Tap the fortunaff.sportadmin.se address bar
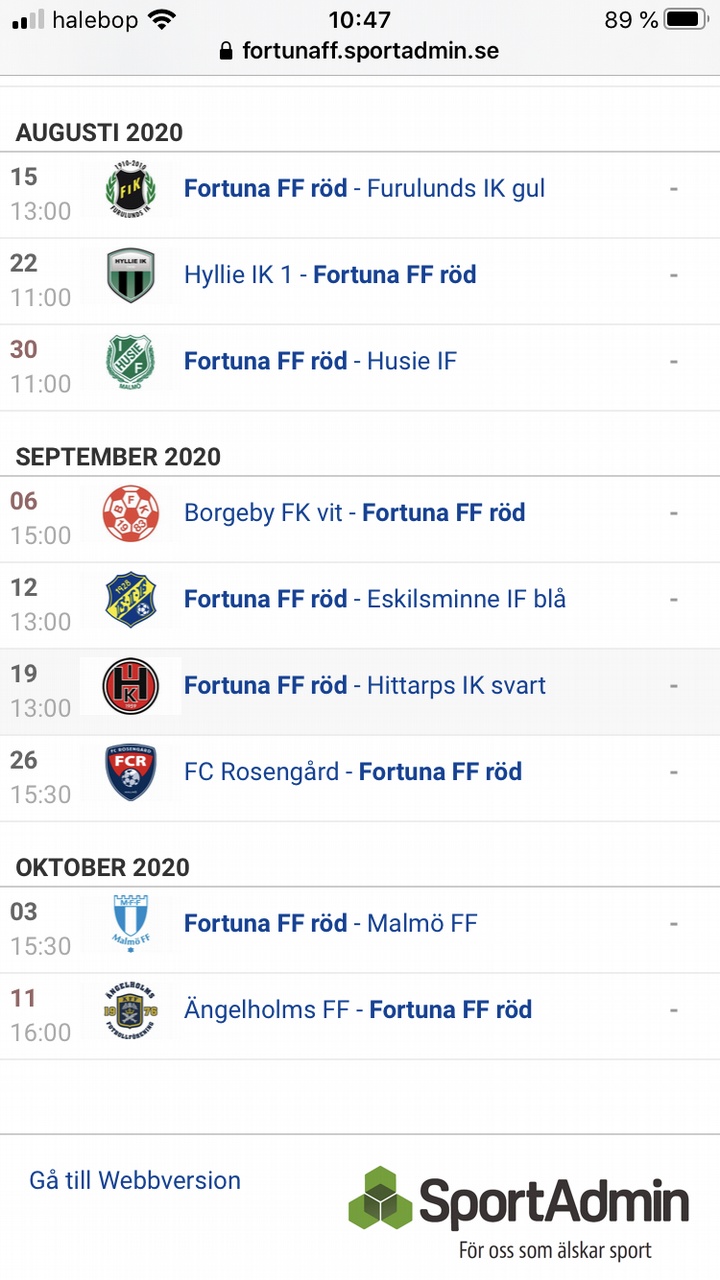Viewport: 720px width, 1280px height. point(360,50)
